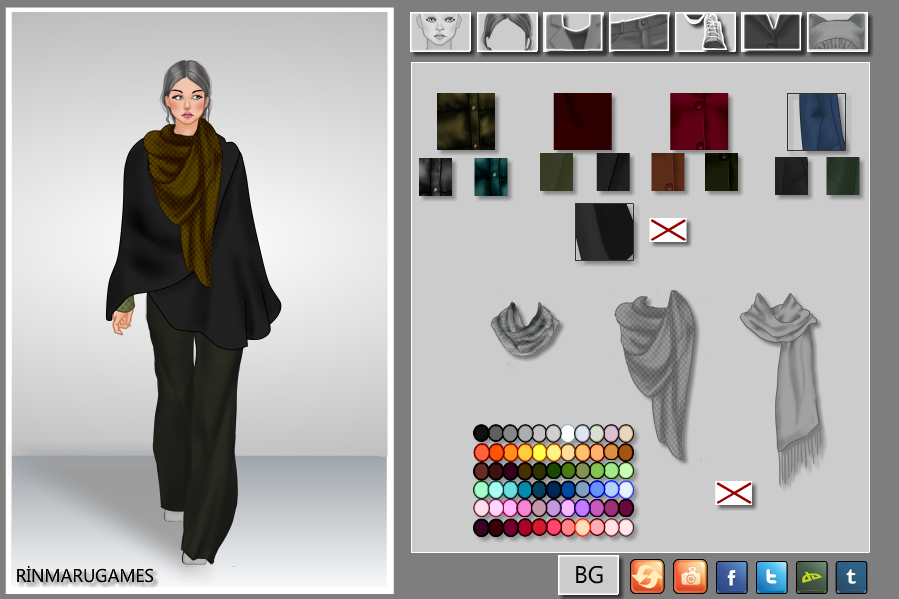Select the crimson buttoned coat
The height and width of the screenshot is (599, 899).
click(x=699, y=122)
